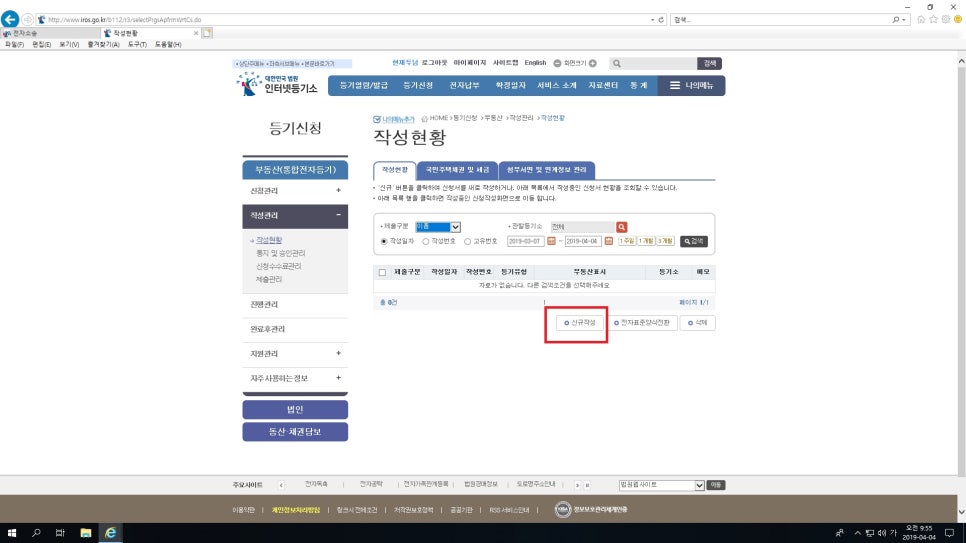
Task: Open the 등기신청 top menu
Action: tap(418, 86)
